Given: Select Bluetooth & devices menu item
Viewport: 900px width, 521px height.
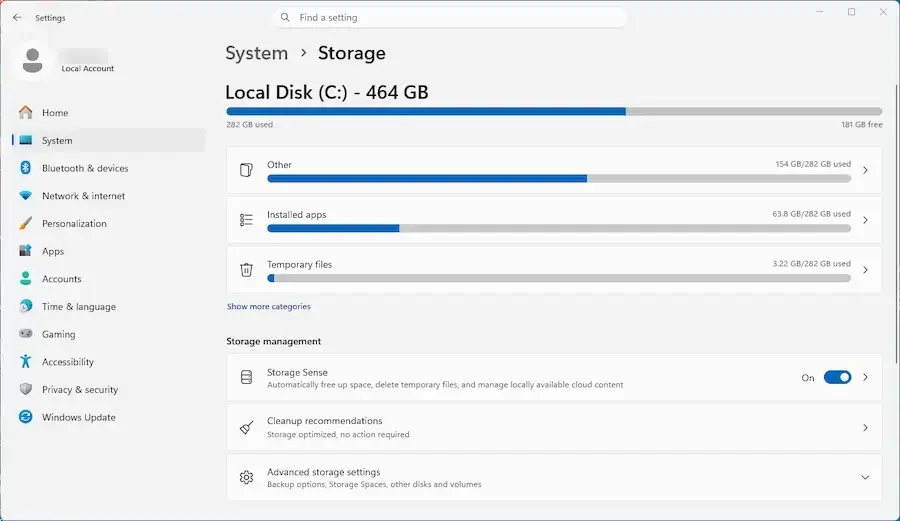Looking at the screenshot, I should click(108, 168).
